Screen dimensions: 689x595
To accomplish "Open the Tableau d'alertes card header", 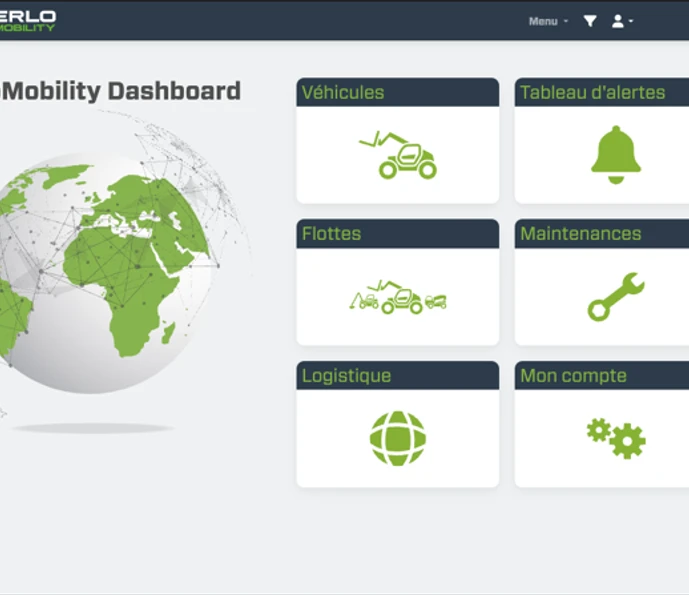I will 592,93.
